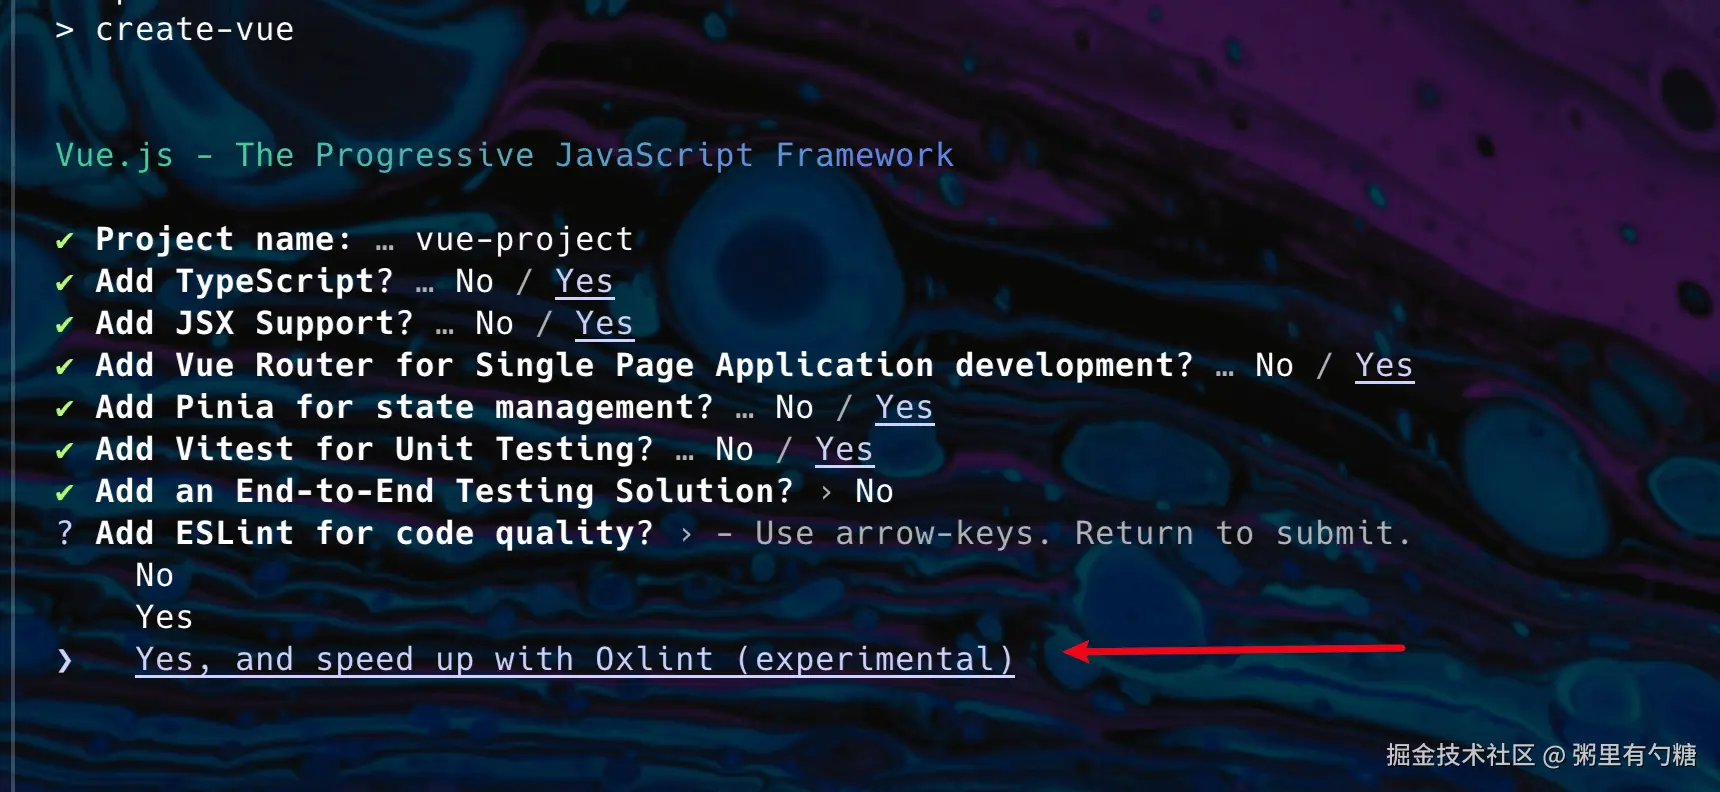The image size is (1720, 792).
Task: Click the checkmark beside Add JSX Support
Action: 65,324
